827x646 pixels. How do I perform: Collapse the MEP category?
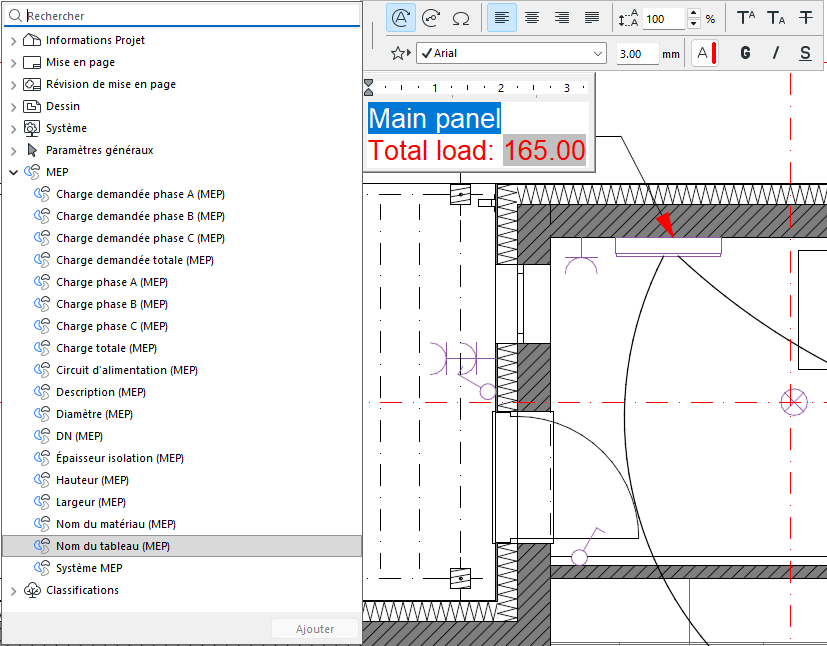pos(14,172)
